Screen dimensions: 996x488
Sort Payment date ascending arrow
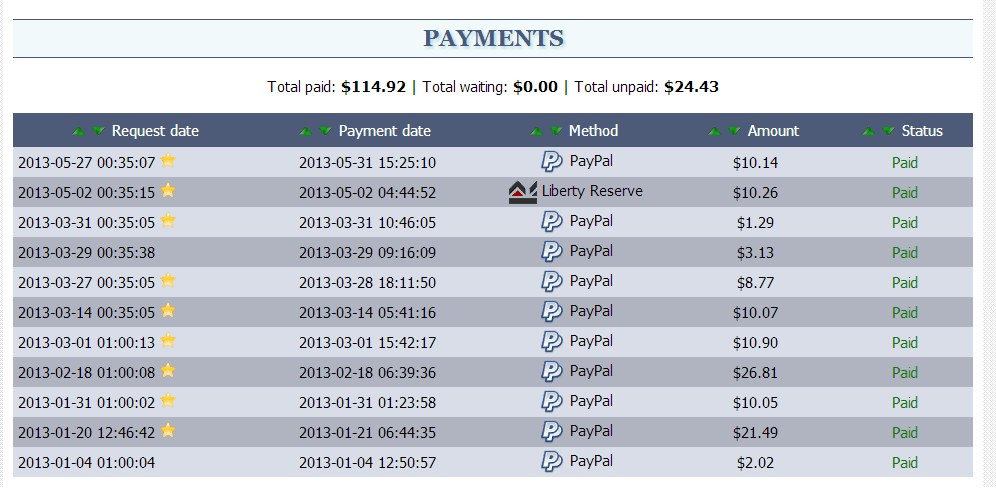(306, 131)
